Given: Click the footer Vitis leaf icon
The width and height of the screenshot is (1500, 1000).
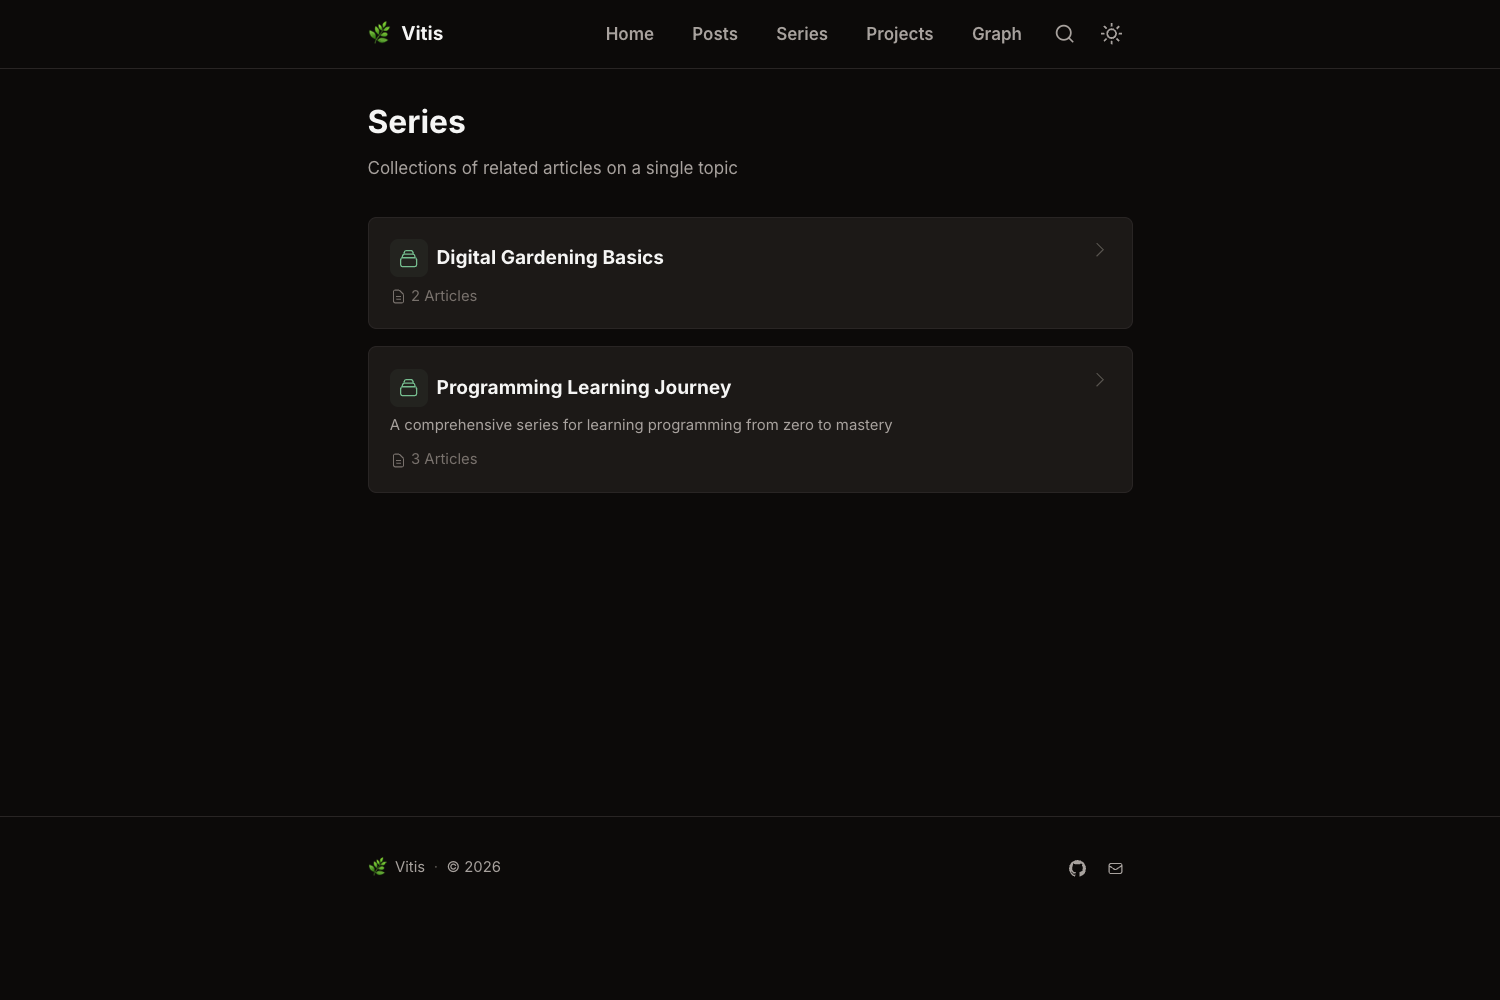Looking at the screenshot, I should pos(377,867).
